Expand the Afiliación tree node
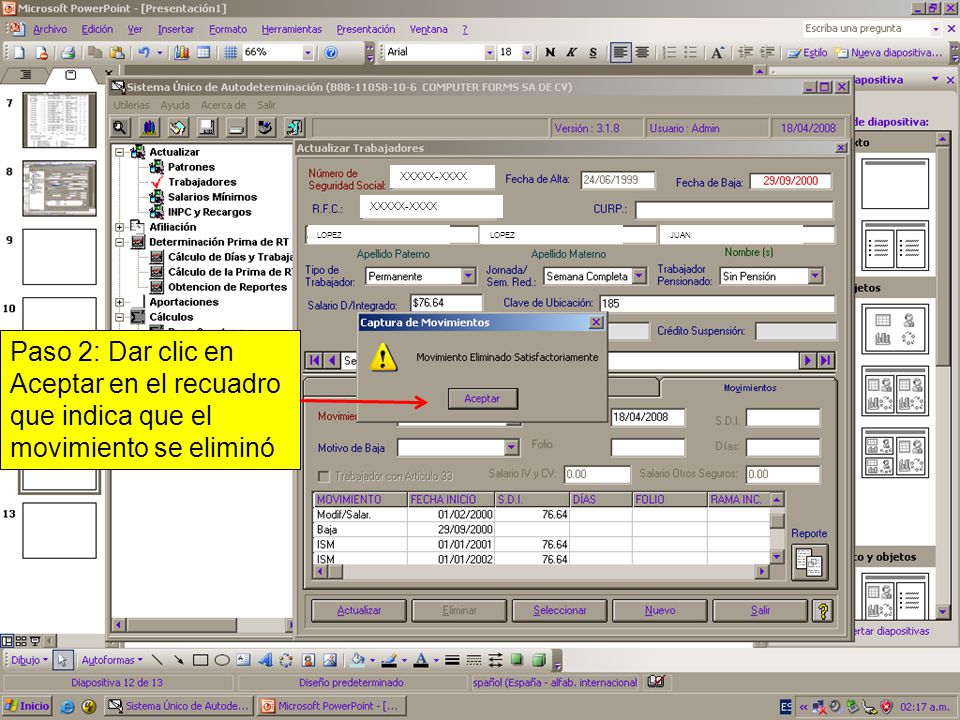The width and height of the screenshot is (960, 720). (119, 227)
